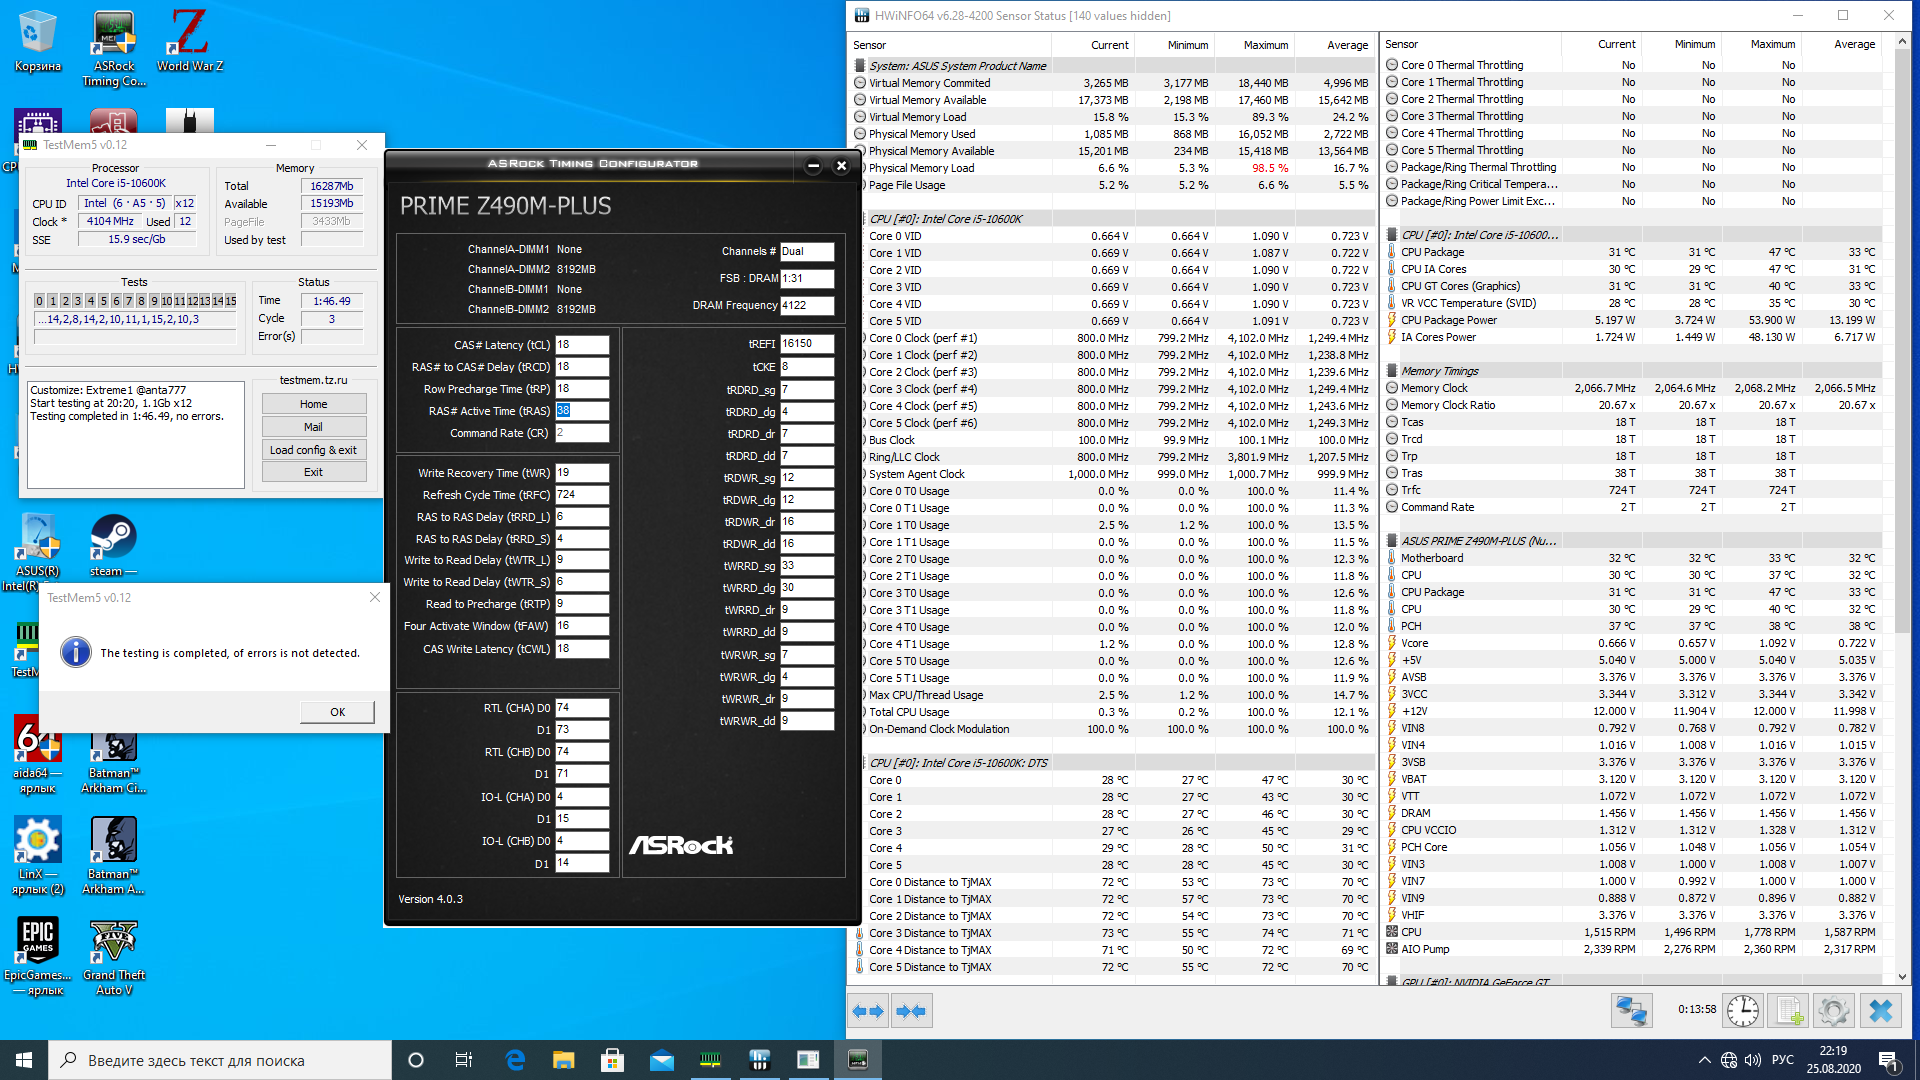Click the expand columns arrows button in HWiNFO
This screenshot has height=1080, width=1920.
[x=868, y=1011]
